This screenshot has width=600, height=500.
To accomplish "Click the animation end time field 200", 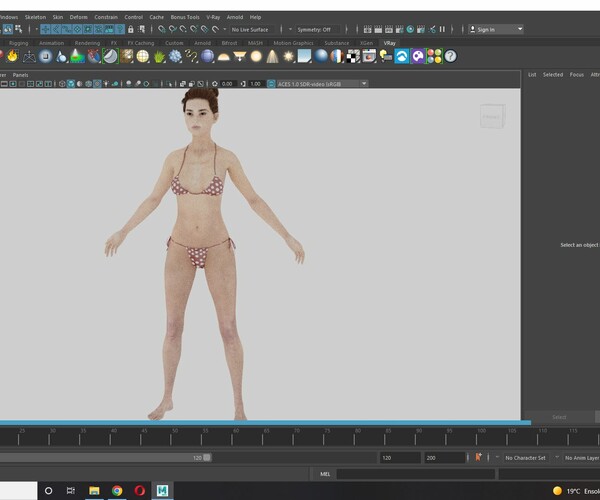I will coord(445,458).
